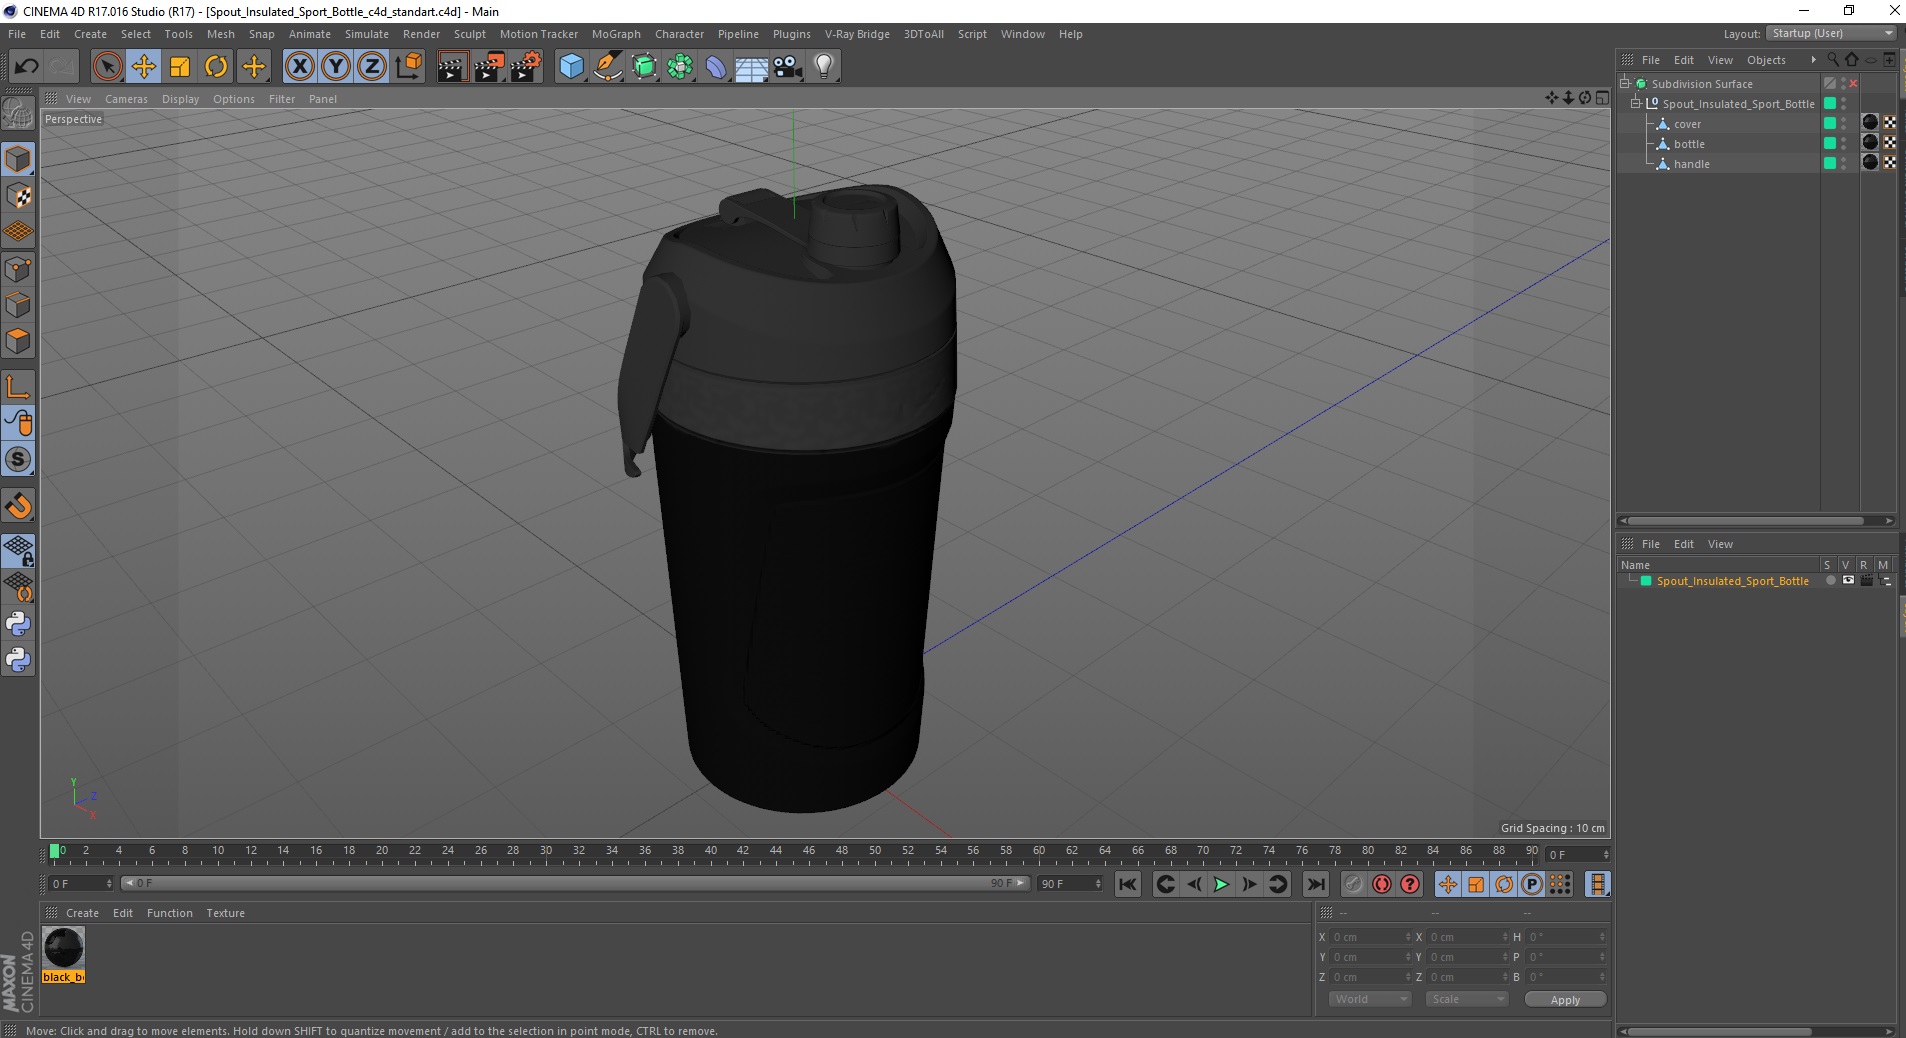
Task: Toggle layer color of cover object
Action: click(1830, 123)
